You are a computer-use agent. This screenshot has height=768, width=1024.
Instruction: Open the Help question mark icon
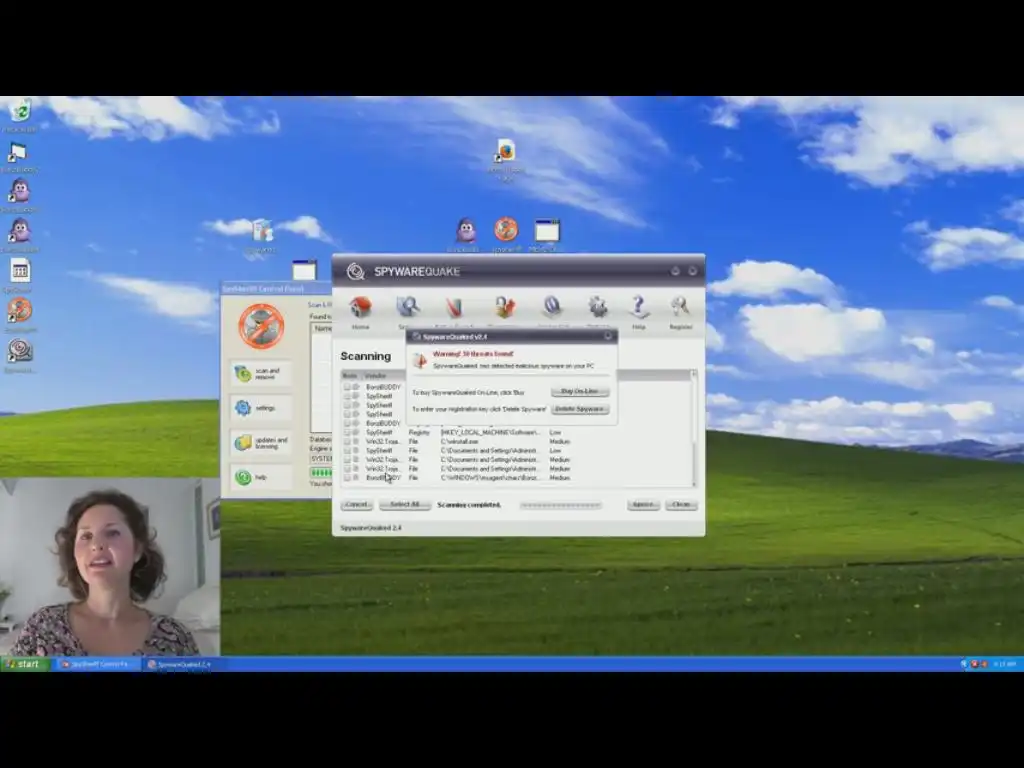pyautogui.click(x=639, y=306)
